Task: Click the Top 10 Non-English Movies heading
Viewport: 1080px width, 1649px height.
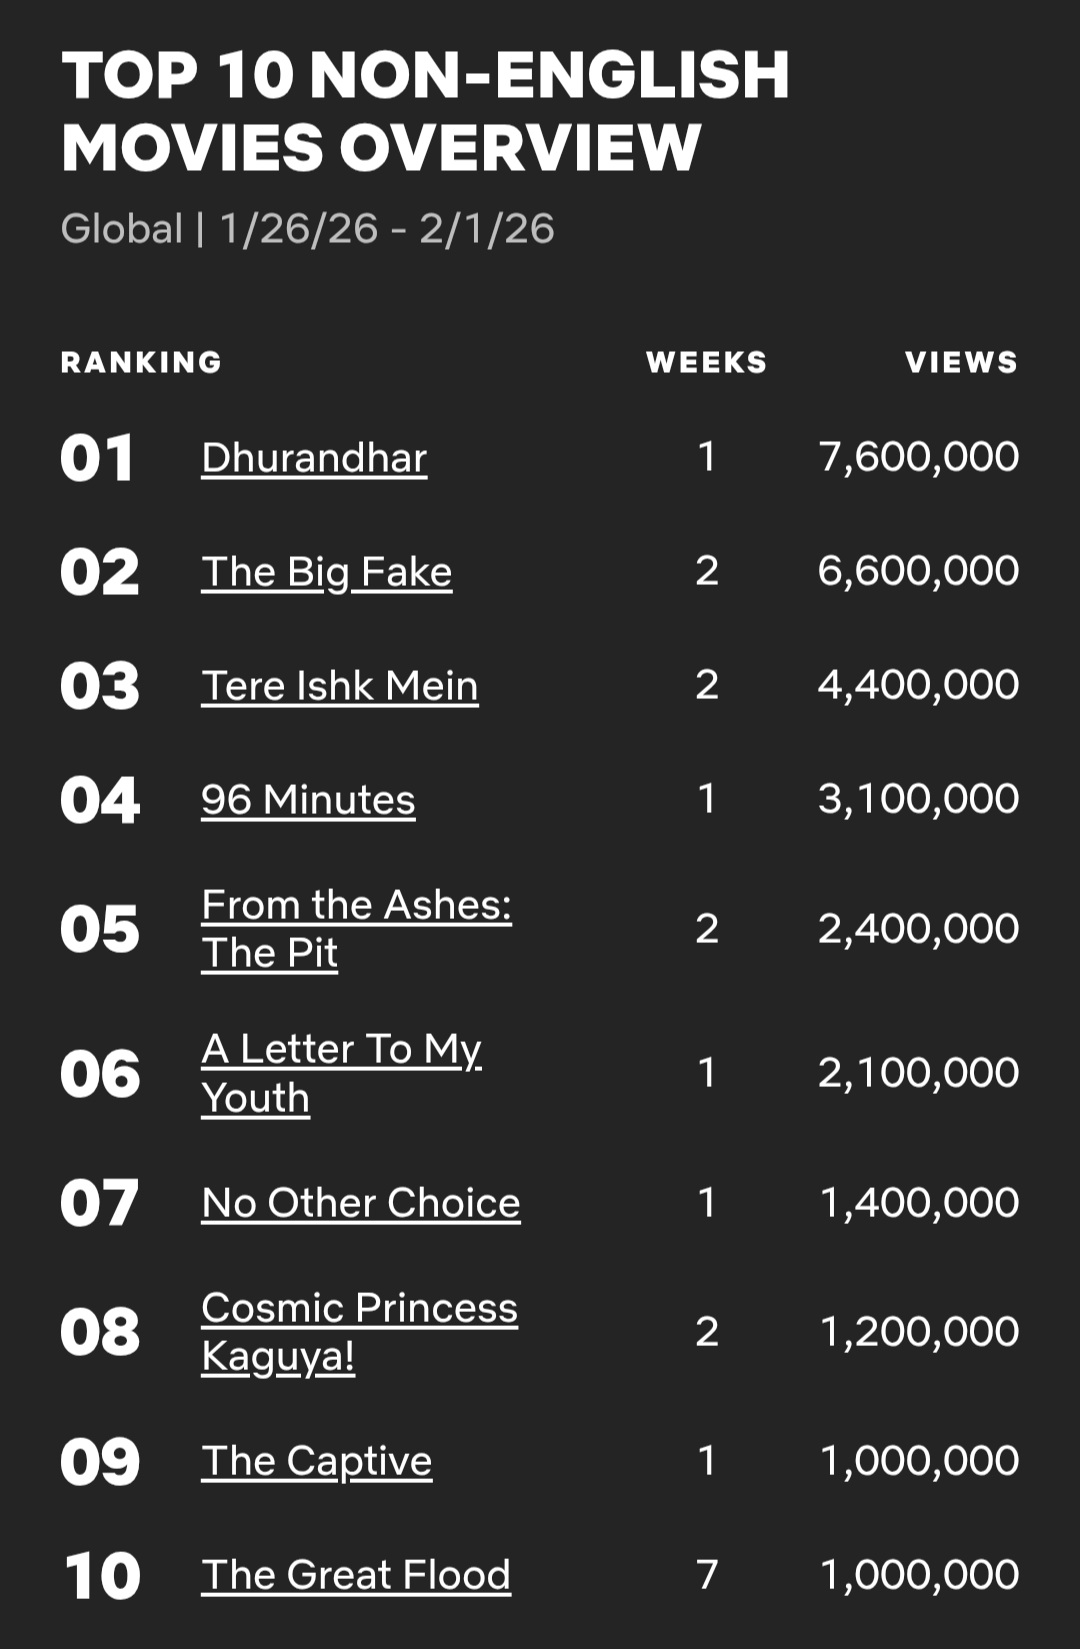Action: click(425, 111)
